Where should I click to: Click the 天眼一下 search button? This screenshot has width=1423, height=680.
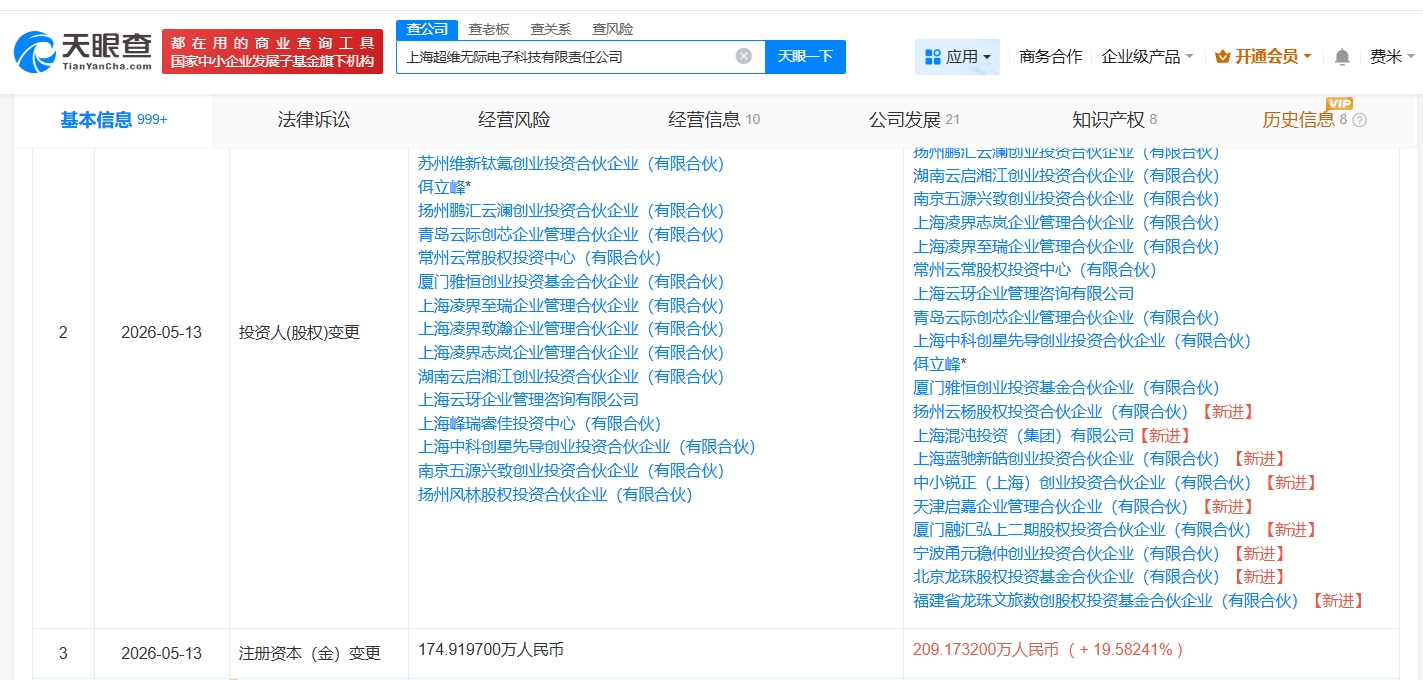coord(805,57)
